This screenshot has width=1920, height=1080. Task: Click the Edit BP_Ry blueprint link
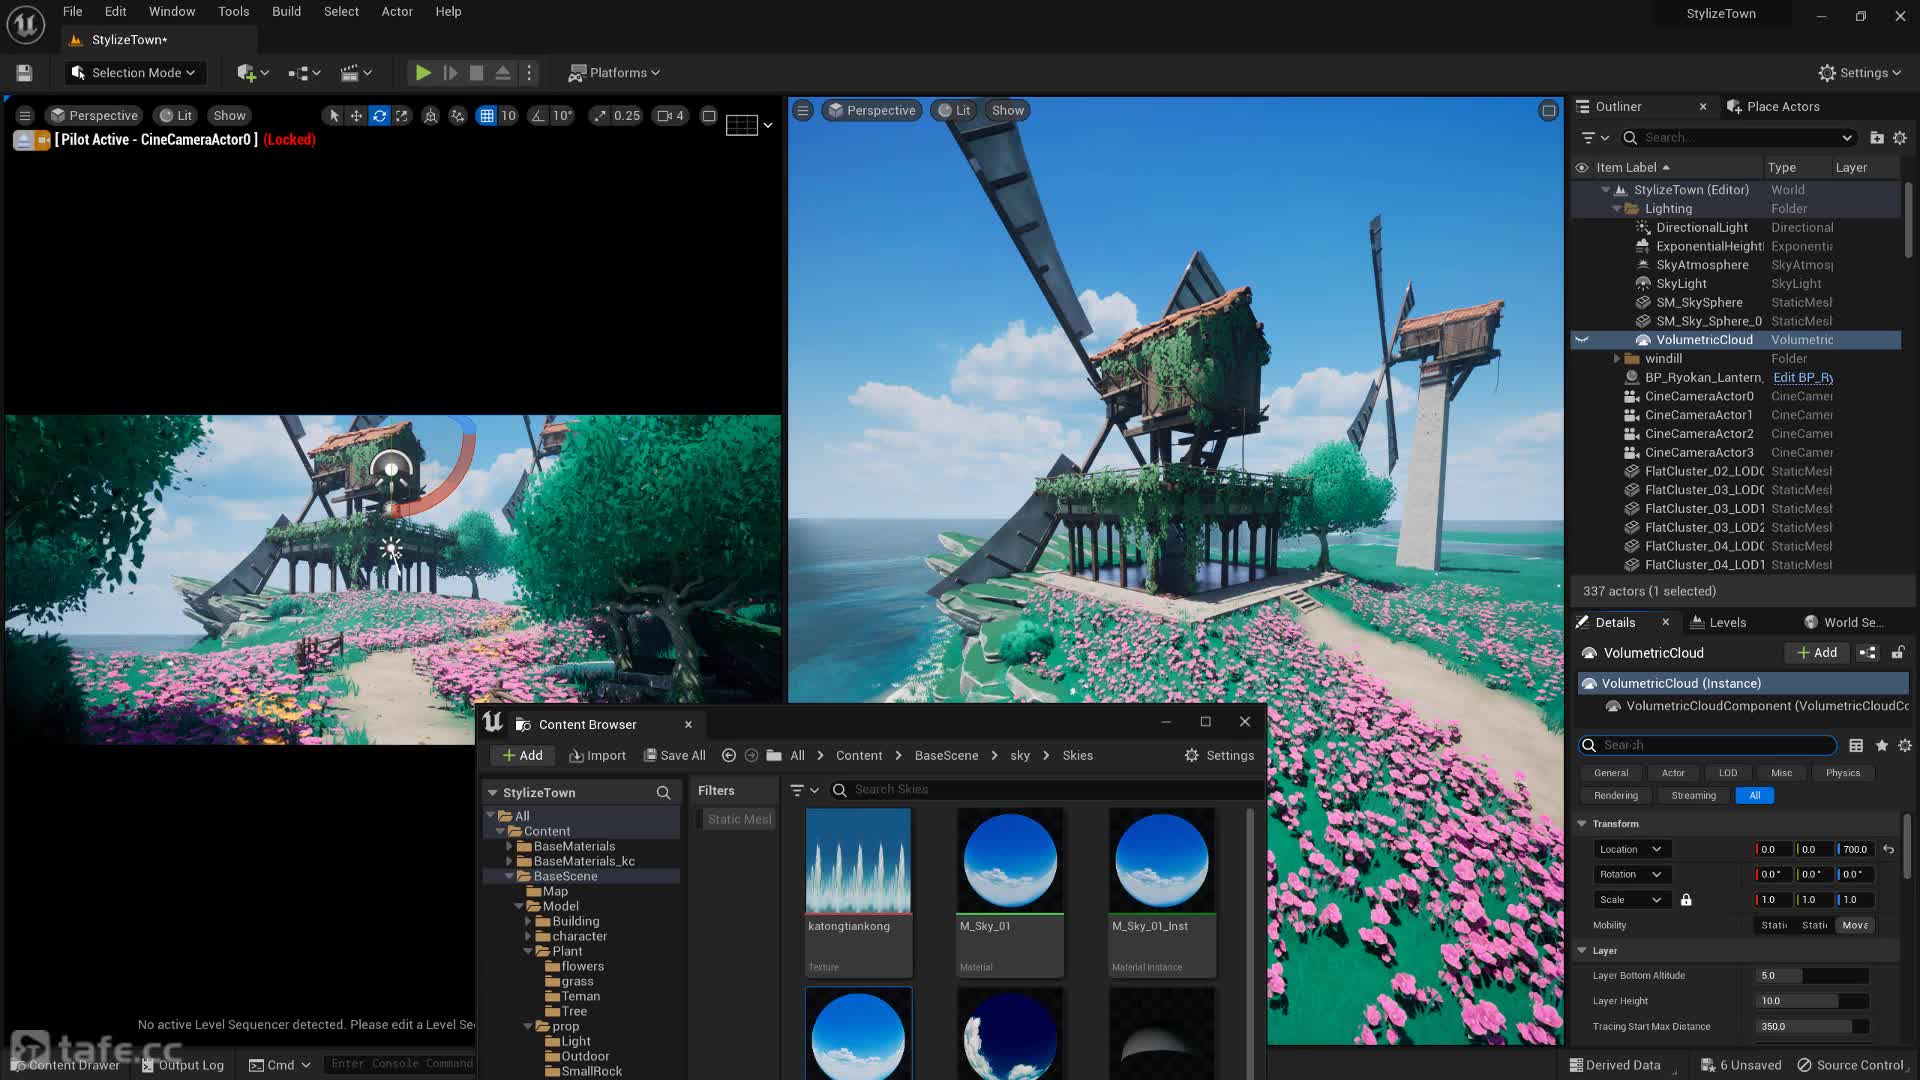pos(1803,378)
